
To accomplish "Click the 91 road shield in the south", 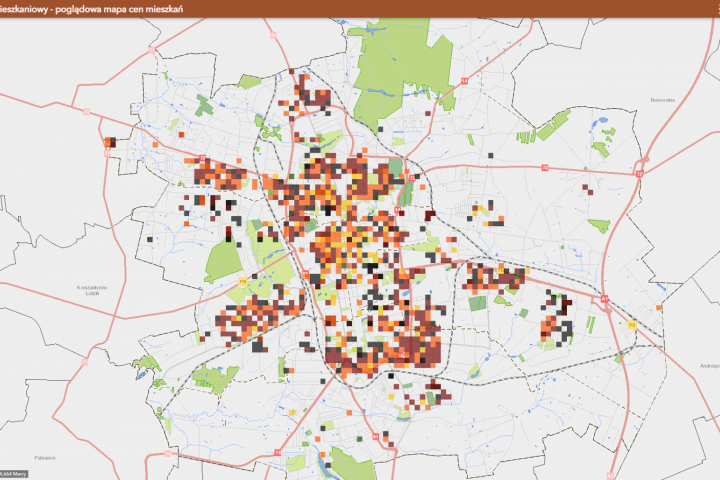I will (376, 436).
